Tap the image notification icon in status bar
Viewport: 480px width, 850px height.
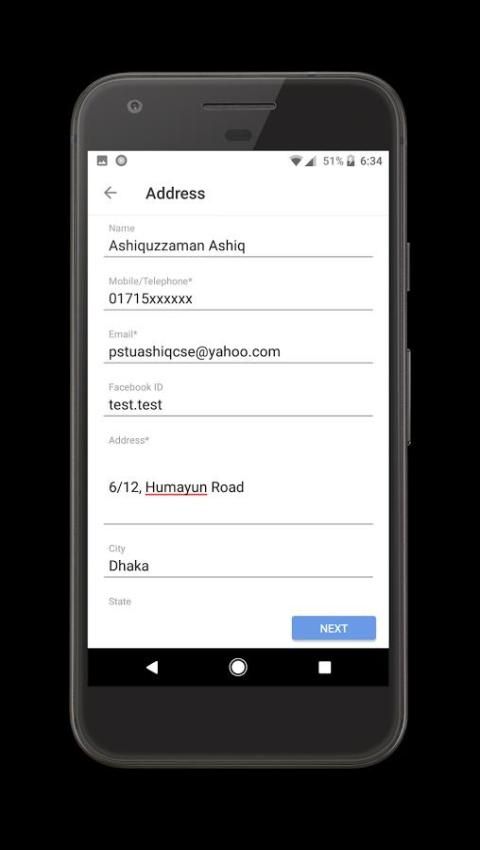tap(102, 160)
